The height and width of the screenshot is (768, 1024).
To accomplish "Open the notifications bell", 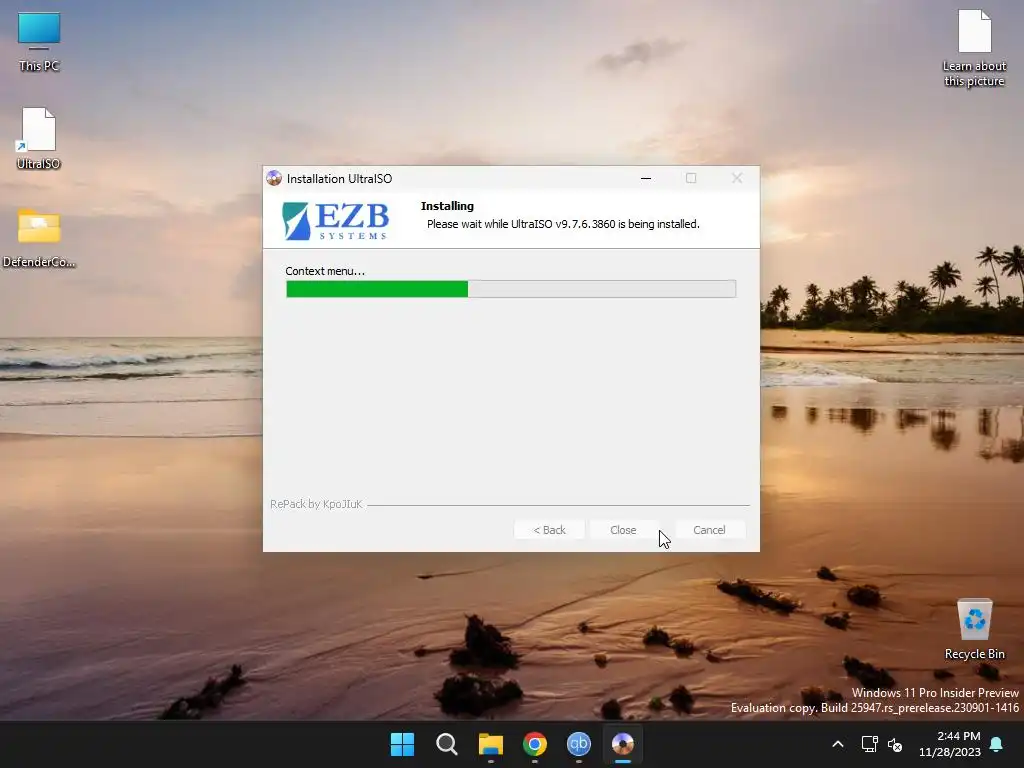I will point(997,744).
